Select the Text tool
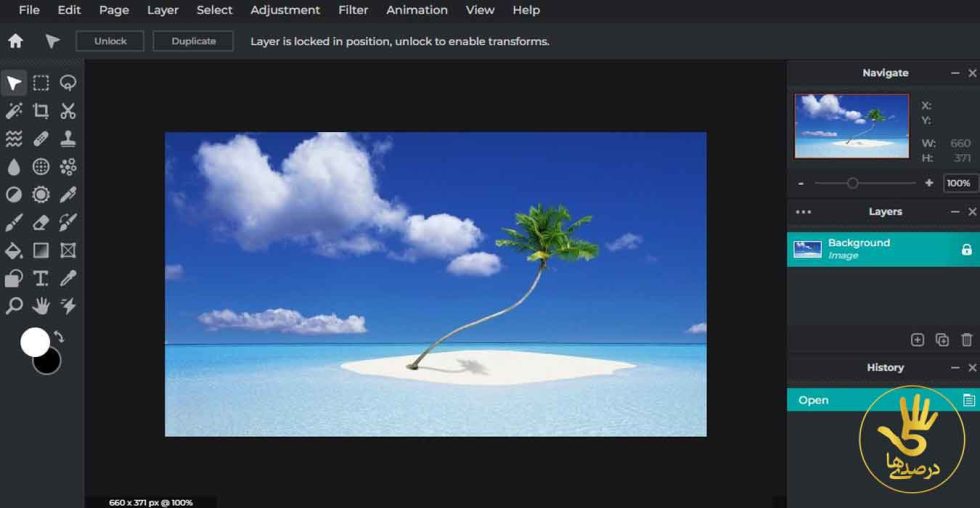 point(41,278)
